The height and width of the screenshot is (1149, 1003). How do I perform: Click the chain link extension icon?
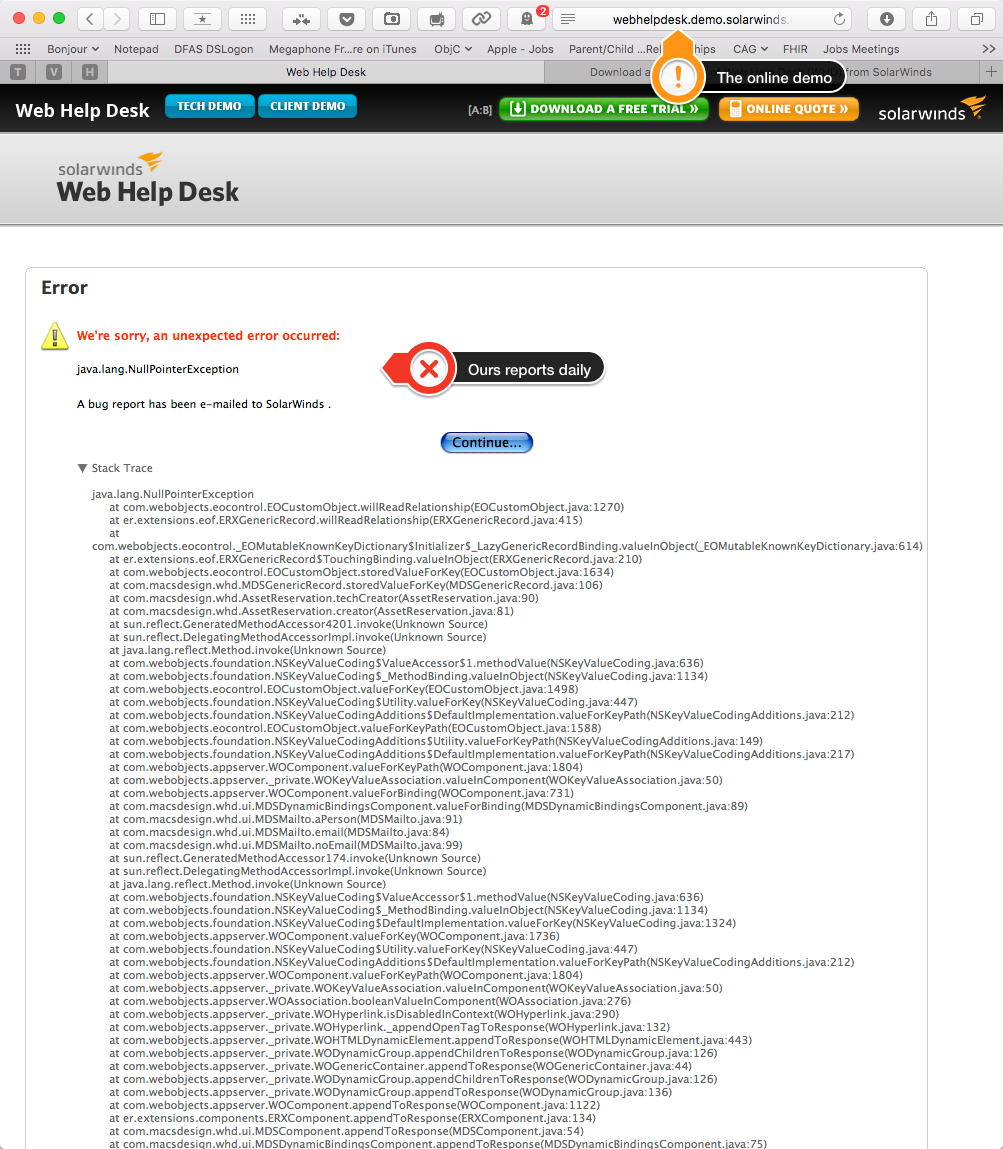pos(481,19)
